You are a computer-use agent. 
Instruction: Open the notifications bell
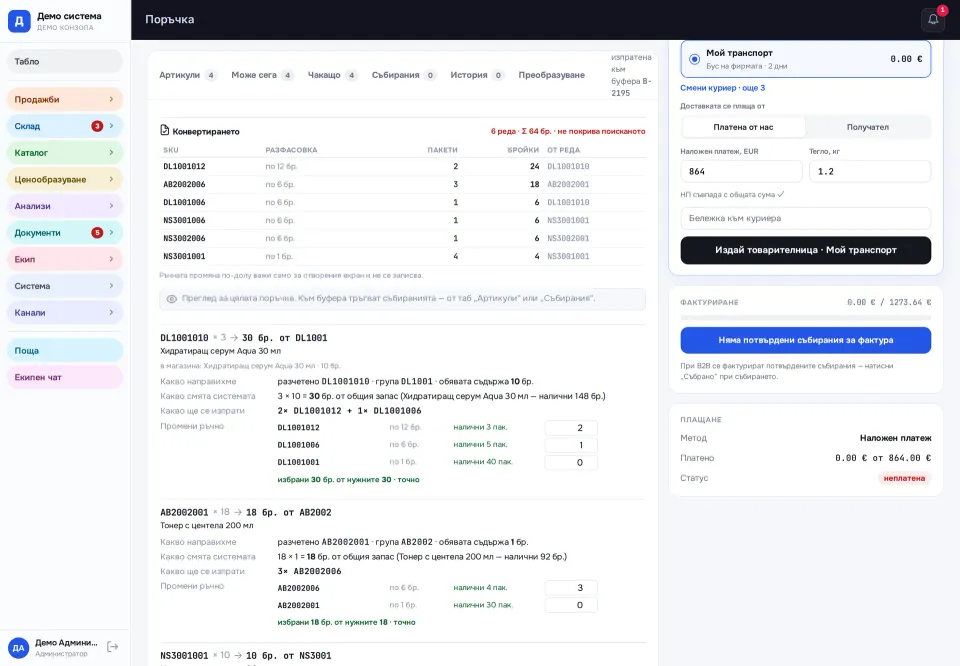pyautogui.click(x=933, y=20)
